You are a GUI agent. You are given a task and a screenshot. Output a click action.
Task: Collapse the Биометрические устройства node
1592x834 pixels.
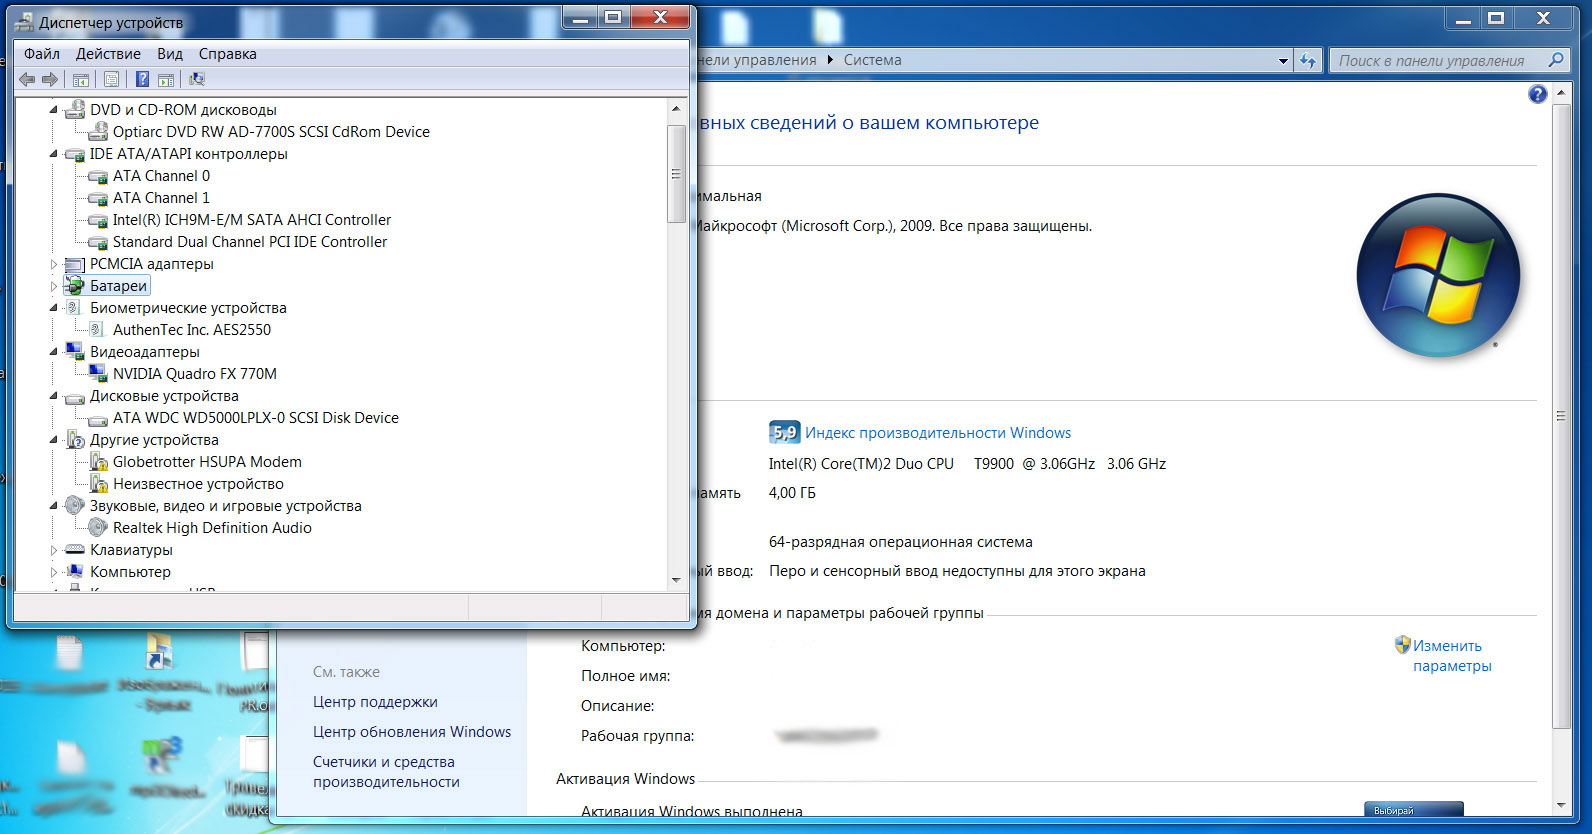click(54, 308)
